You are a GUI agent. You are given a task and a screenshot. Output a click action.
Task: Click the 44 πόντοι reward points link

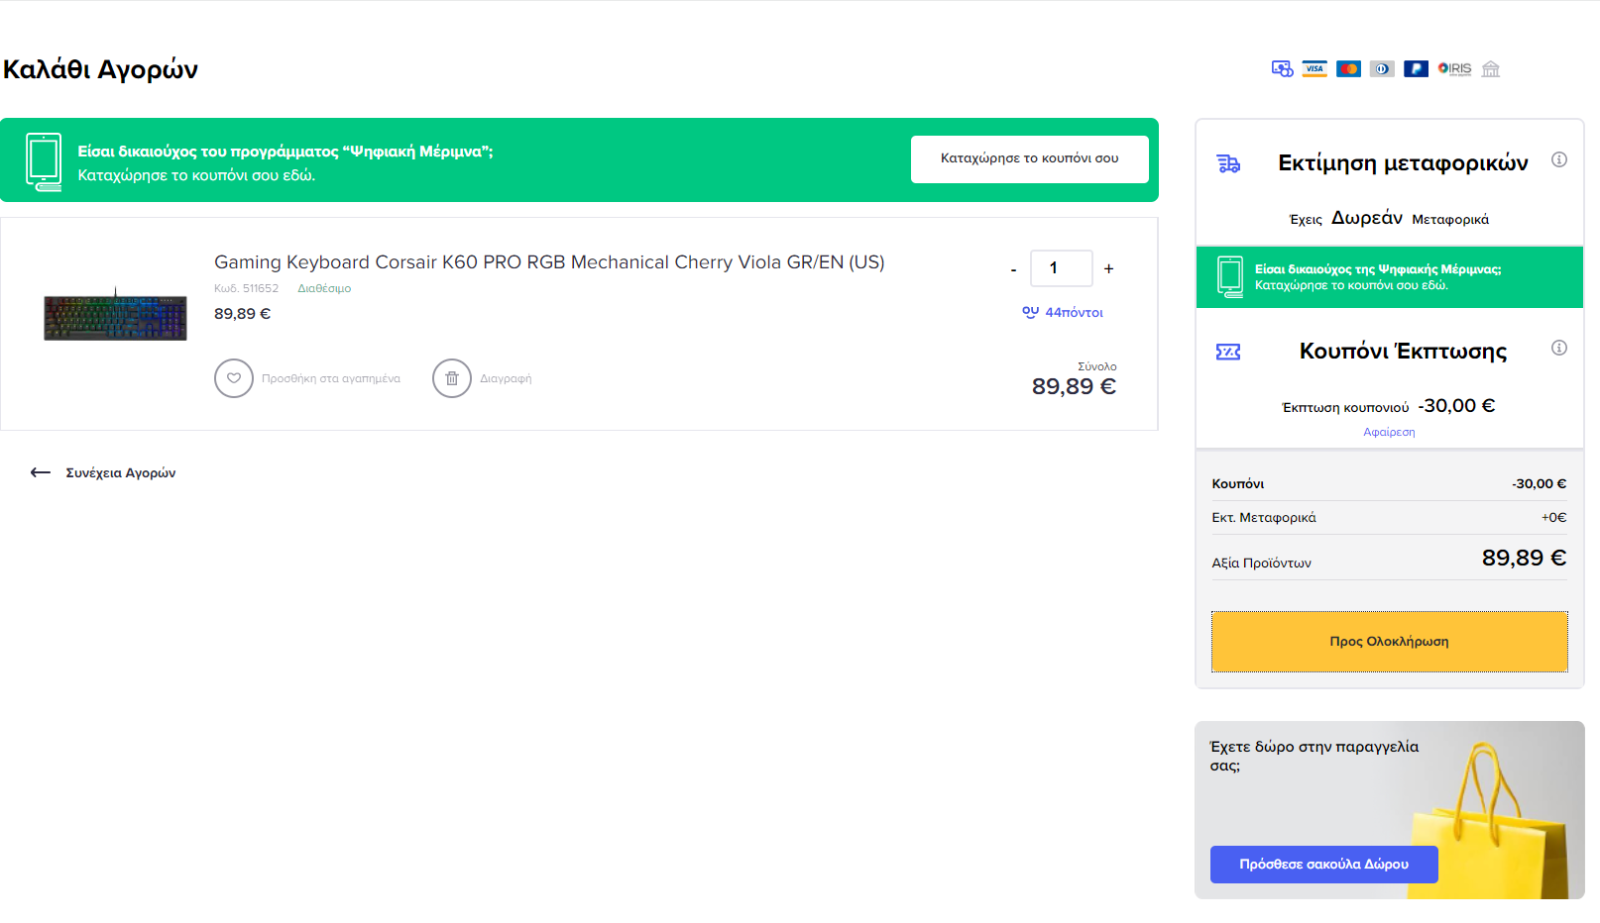tap(1062, 312)
